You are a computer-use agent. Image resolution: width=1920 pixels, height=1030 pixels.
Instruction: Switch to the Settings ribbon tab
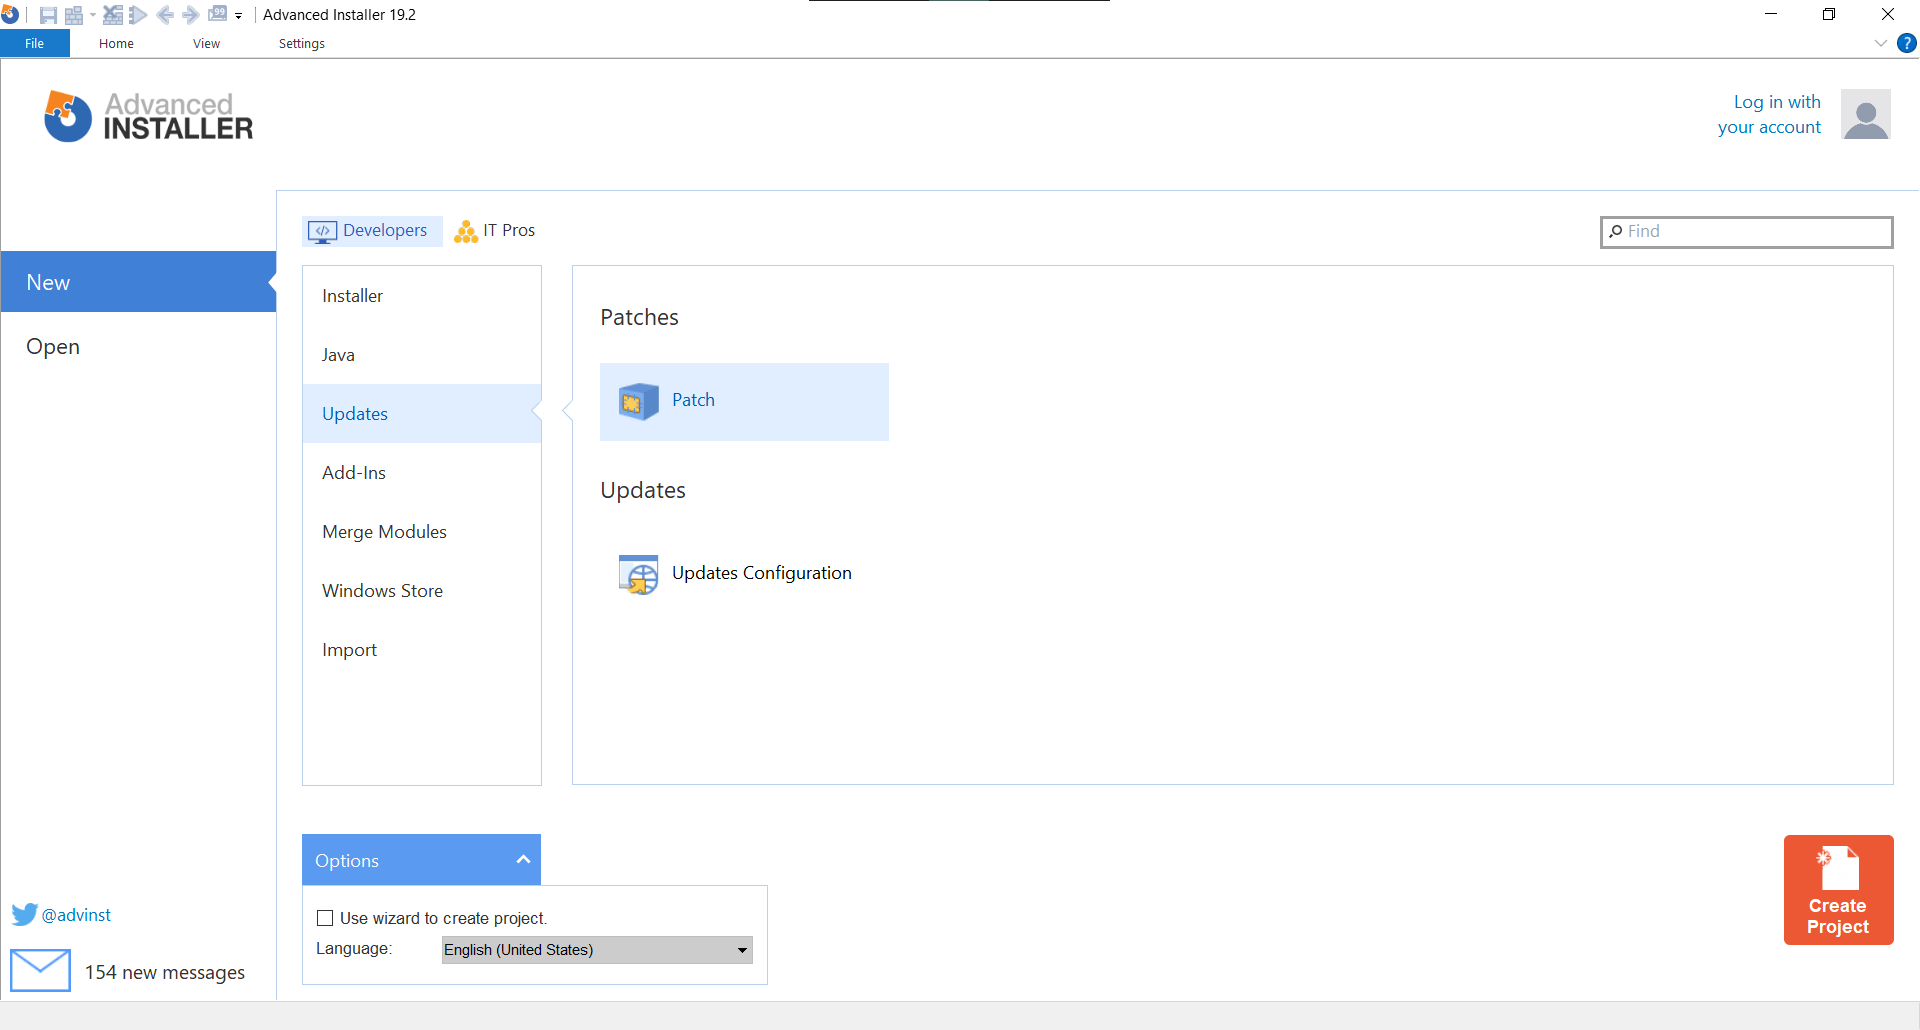click(301, 43)
